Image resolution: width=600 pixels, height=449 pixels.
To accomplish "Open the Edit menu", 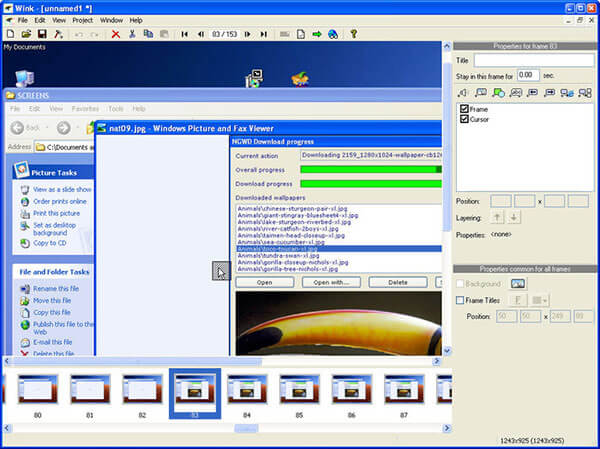I will (x=40, y=20).
